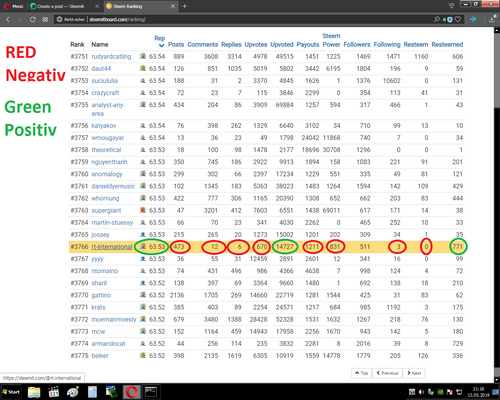Viewport: 500px width, 400px height.
Task: Open the Opera Menü button
Action: pyautogui.click(x=14, y=6)
